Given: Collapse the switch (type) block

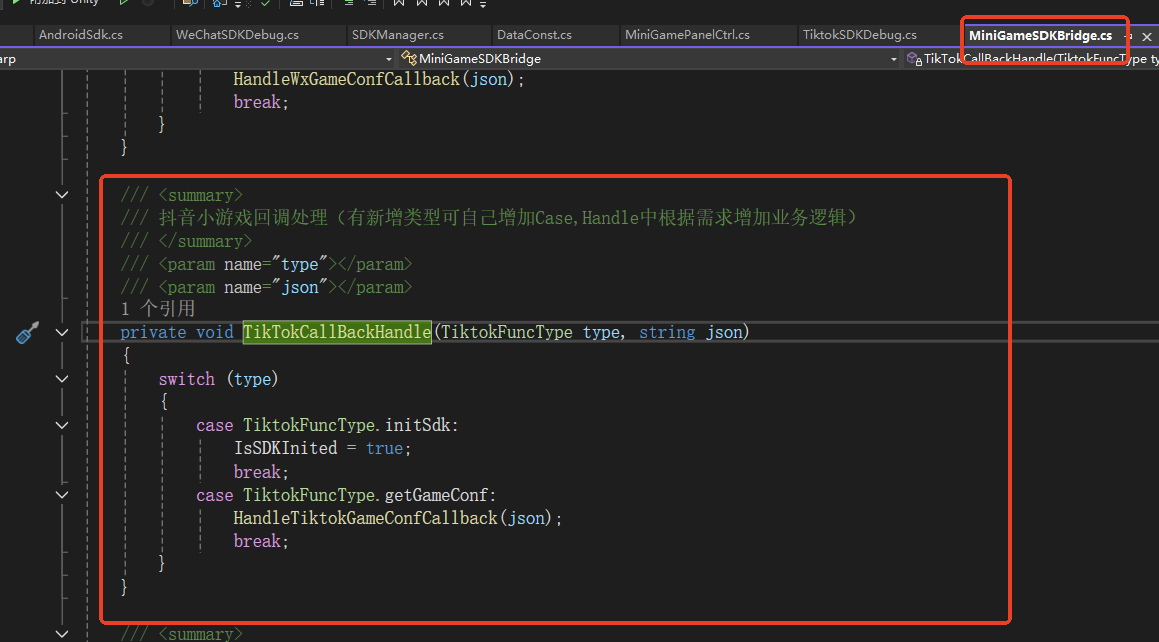Looking at the screenshot, I should [x=63, y=379].
